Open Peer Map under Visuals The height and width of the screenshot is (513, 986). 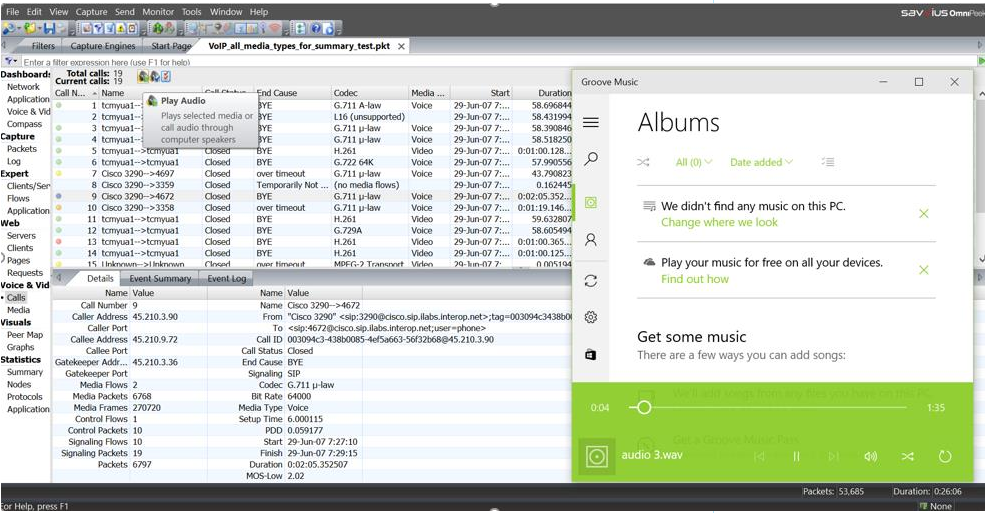point(25,335)
